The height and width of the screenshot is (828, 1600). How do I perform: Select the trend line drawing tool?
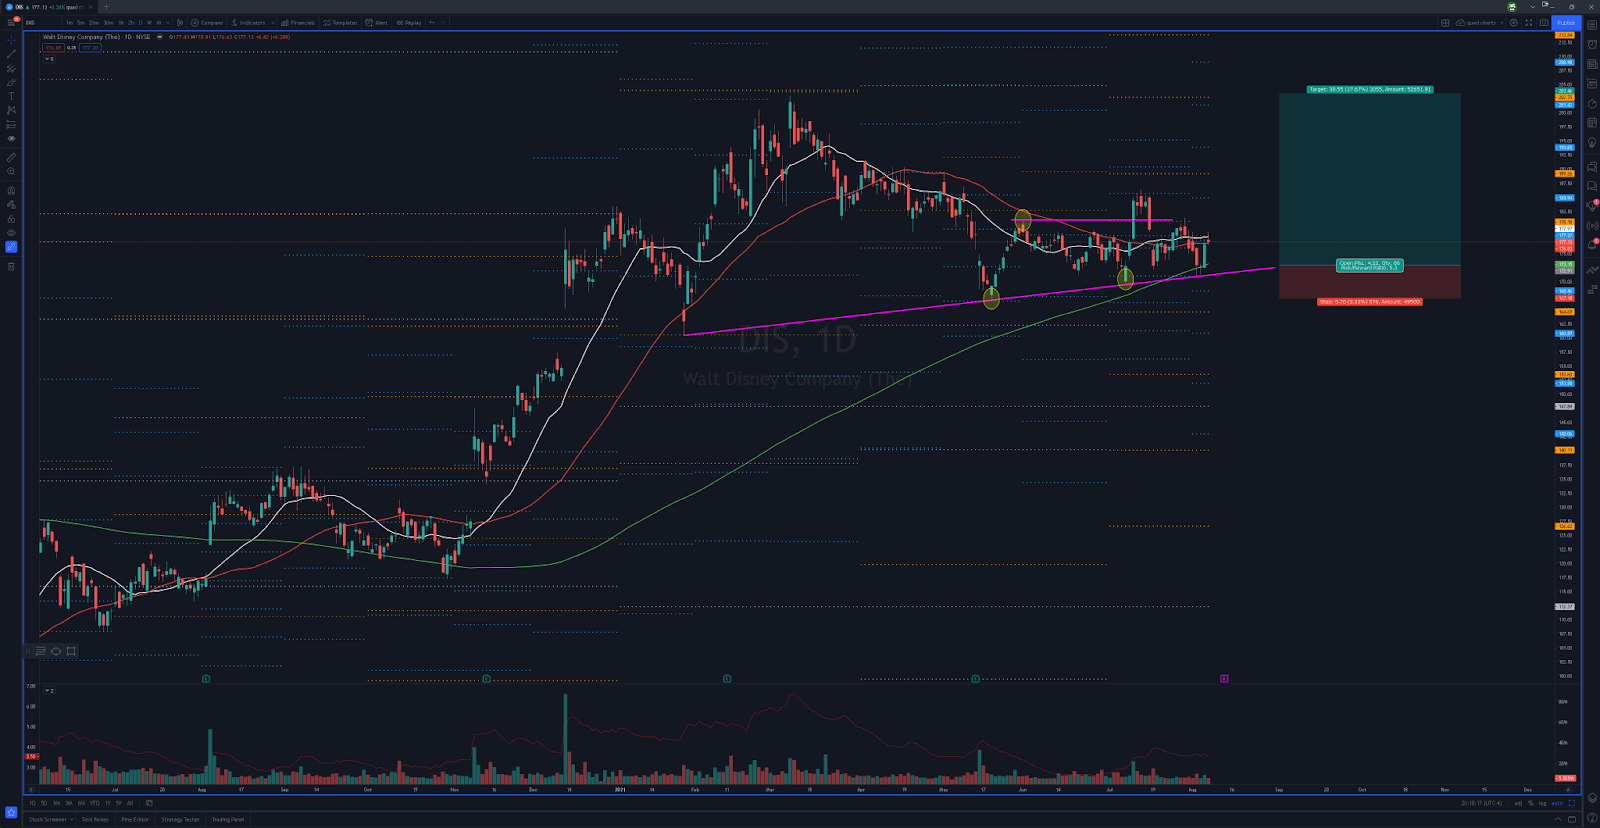point(11,54)
